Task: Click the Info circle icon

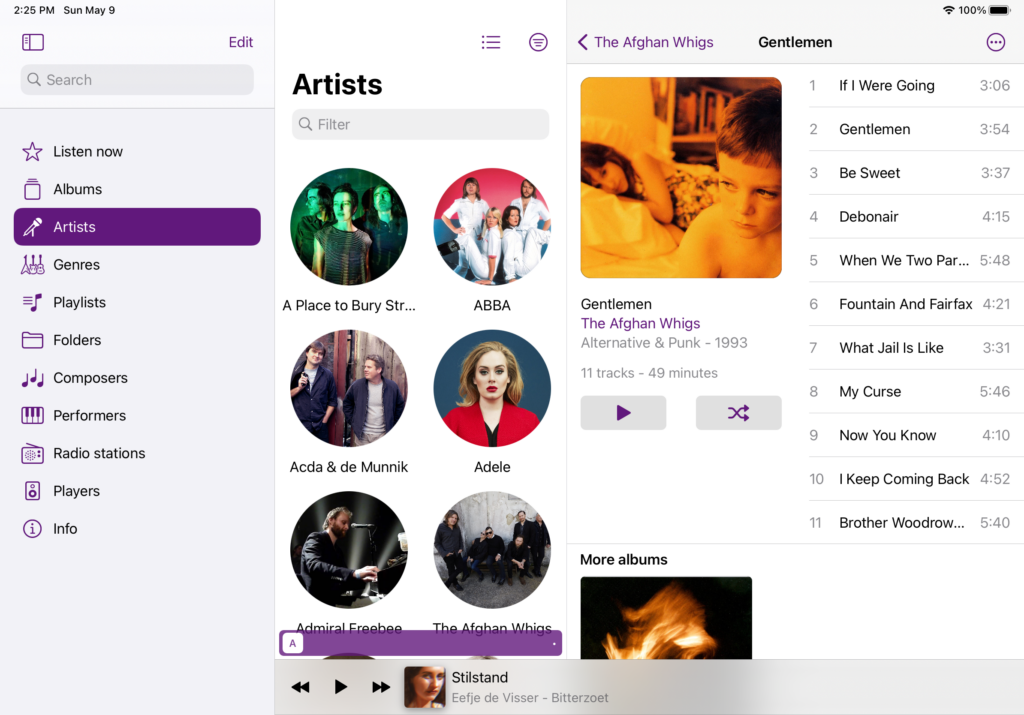Action: click(33, 528)
